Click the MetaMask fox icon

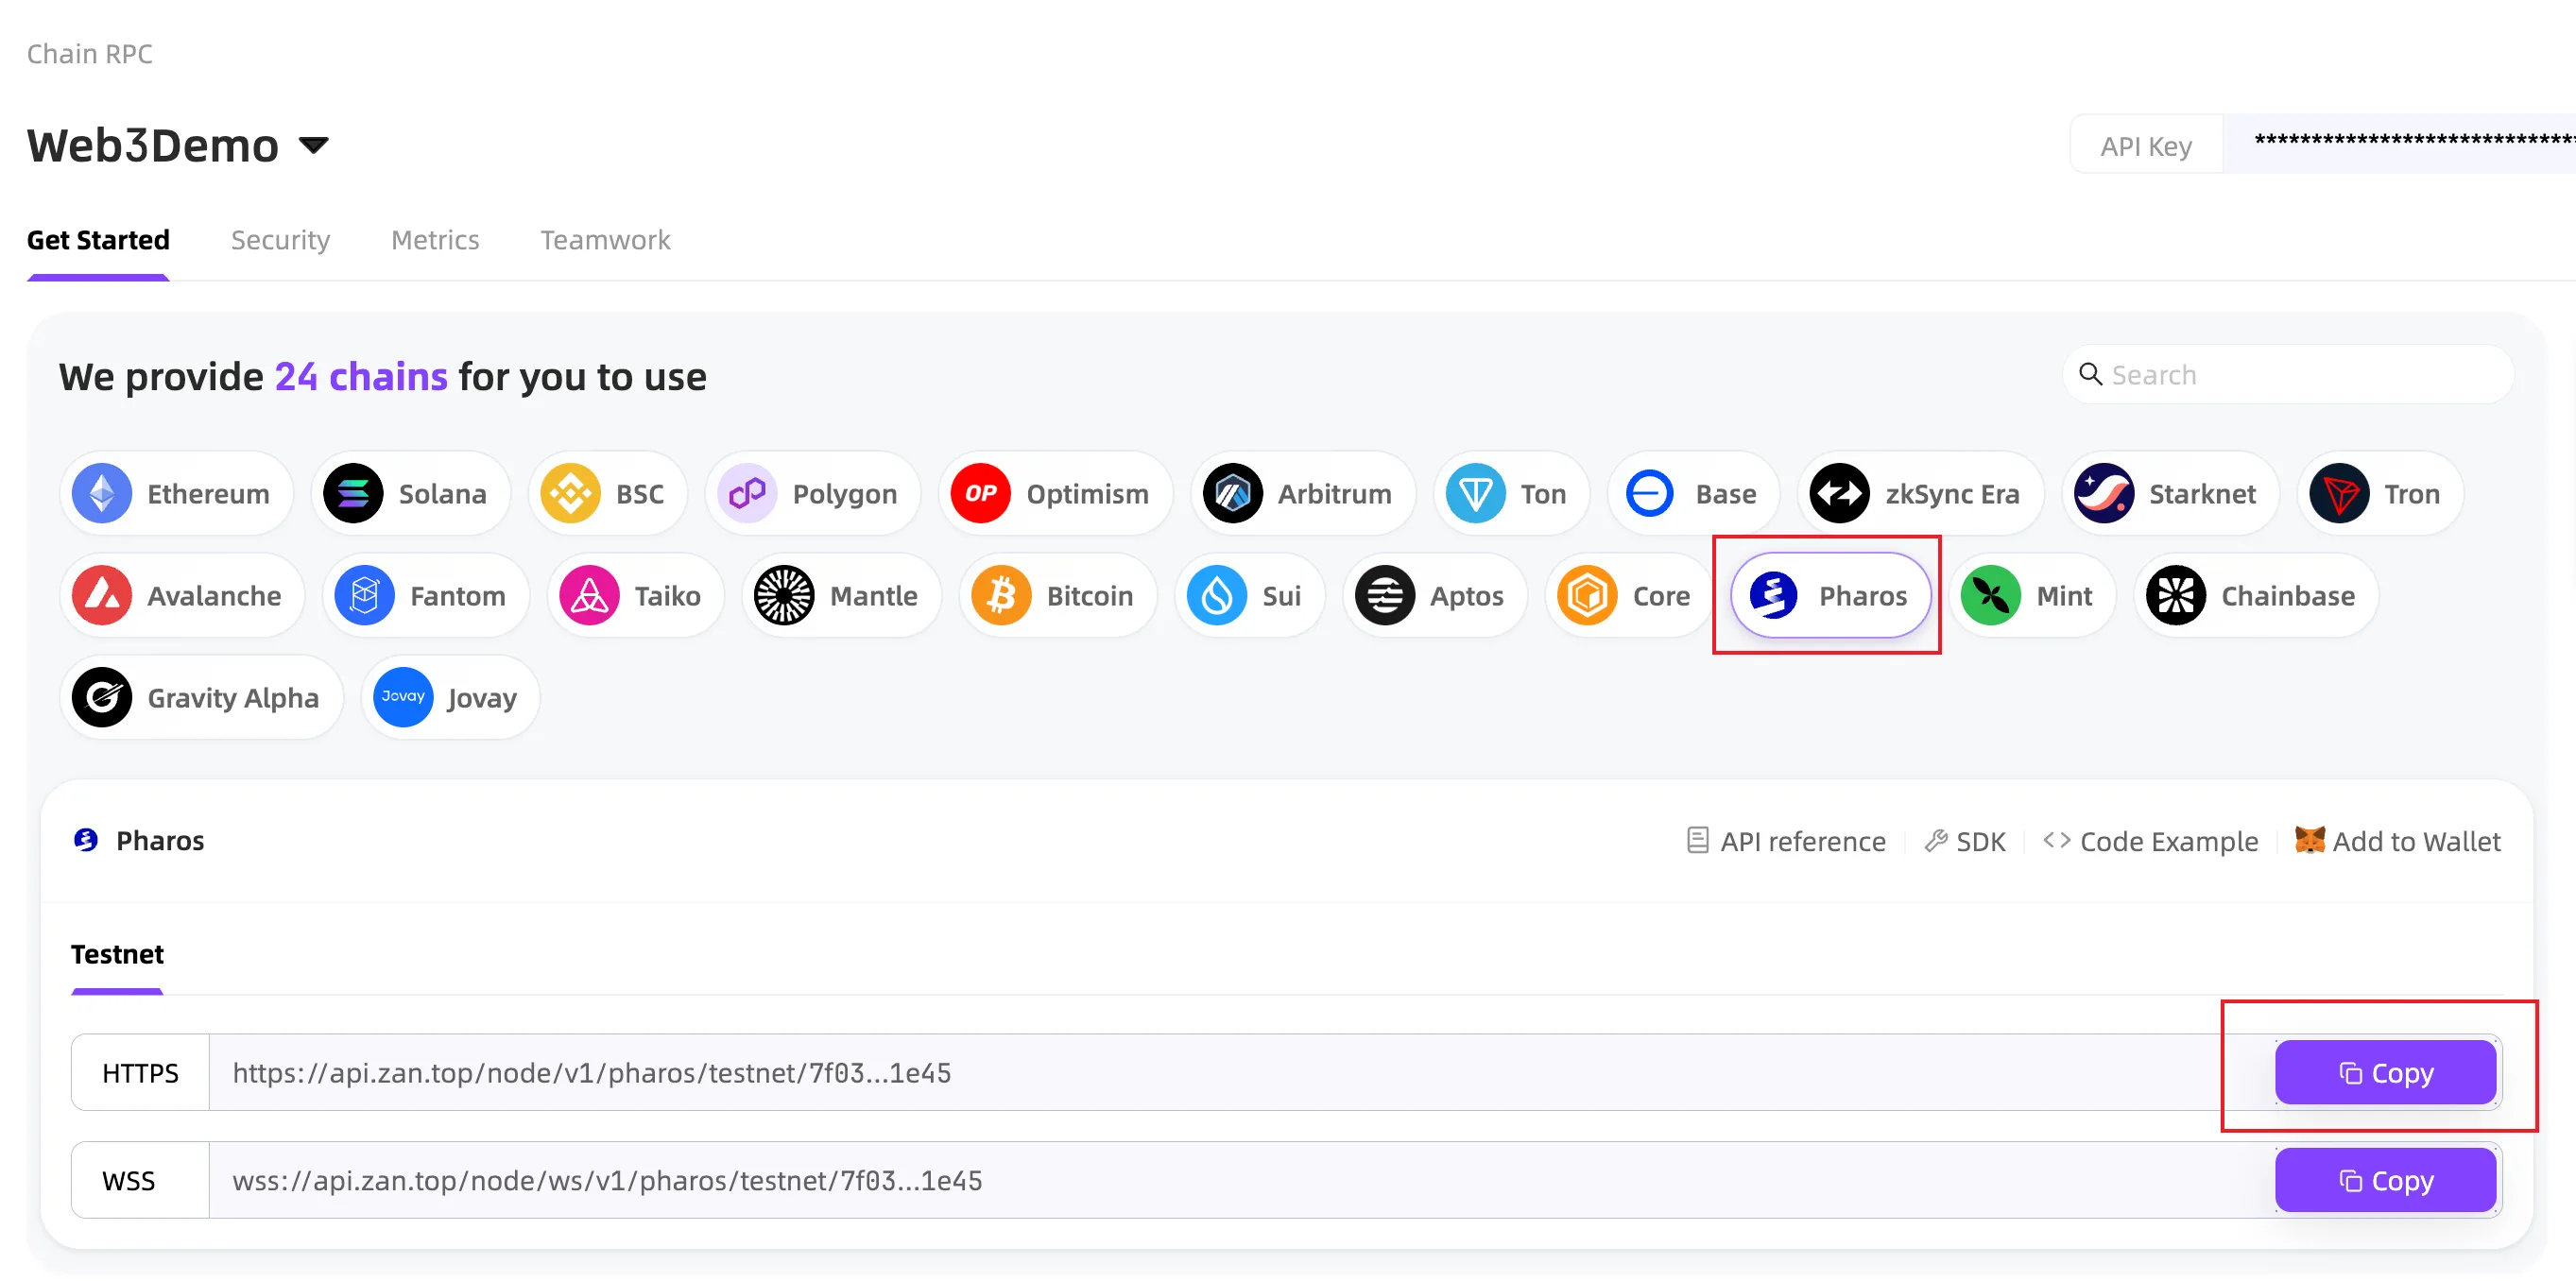pyautogui.click(x=2309, y=840)
